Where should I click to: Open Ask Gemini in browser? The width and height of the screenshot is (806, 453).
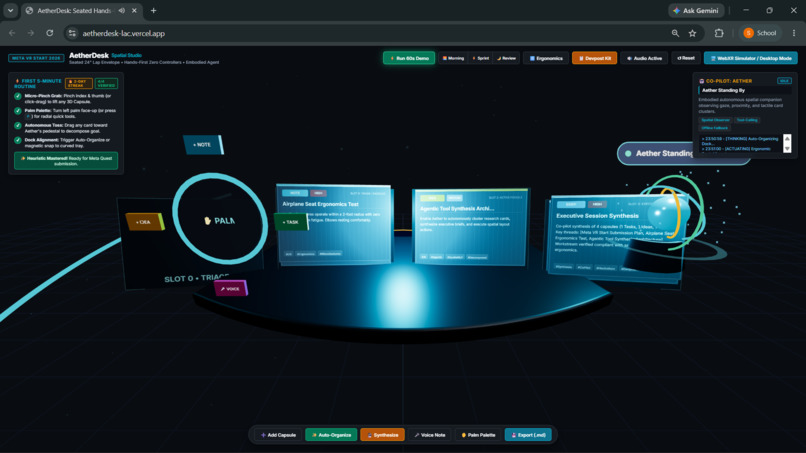(697, 10)
